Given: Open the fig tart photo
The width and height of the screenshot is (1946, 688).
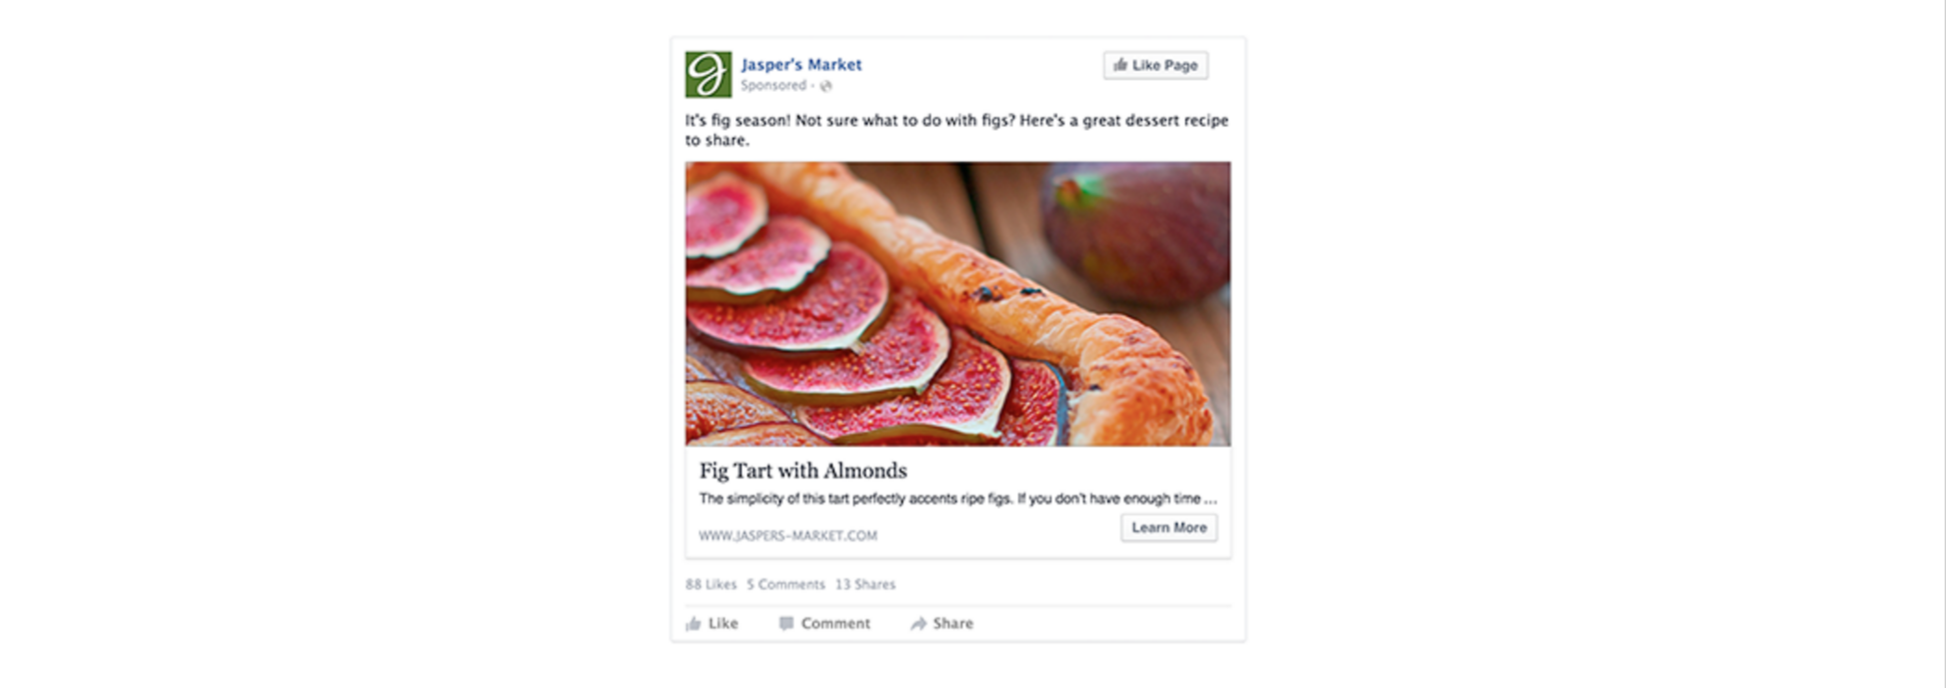Looking at the screenshot, I should point(958,304).
